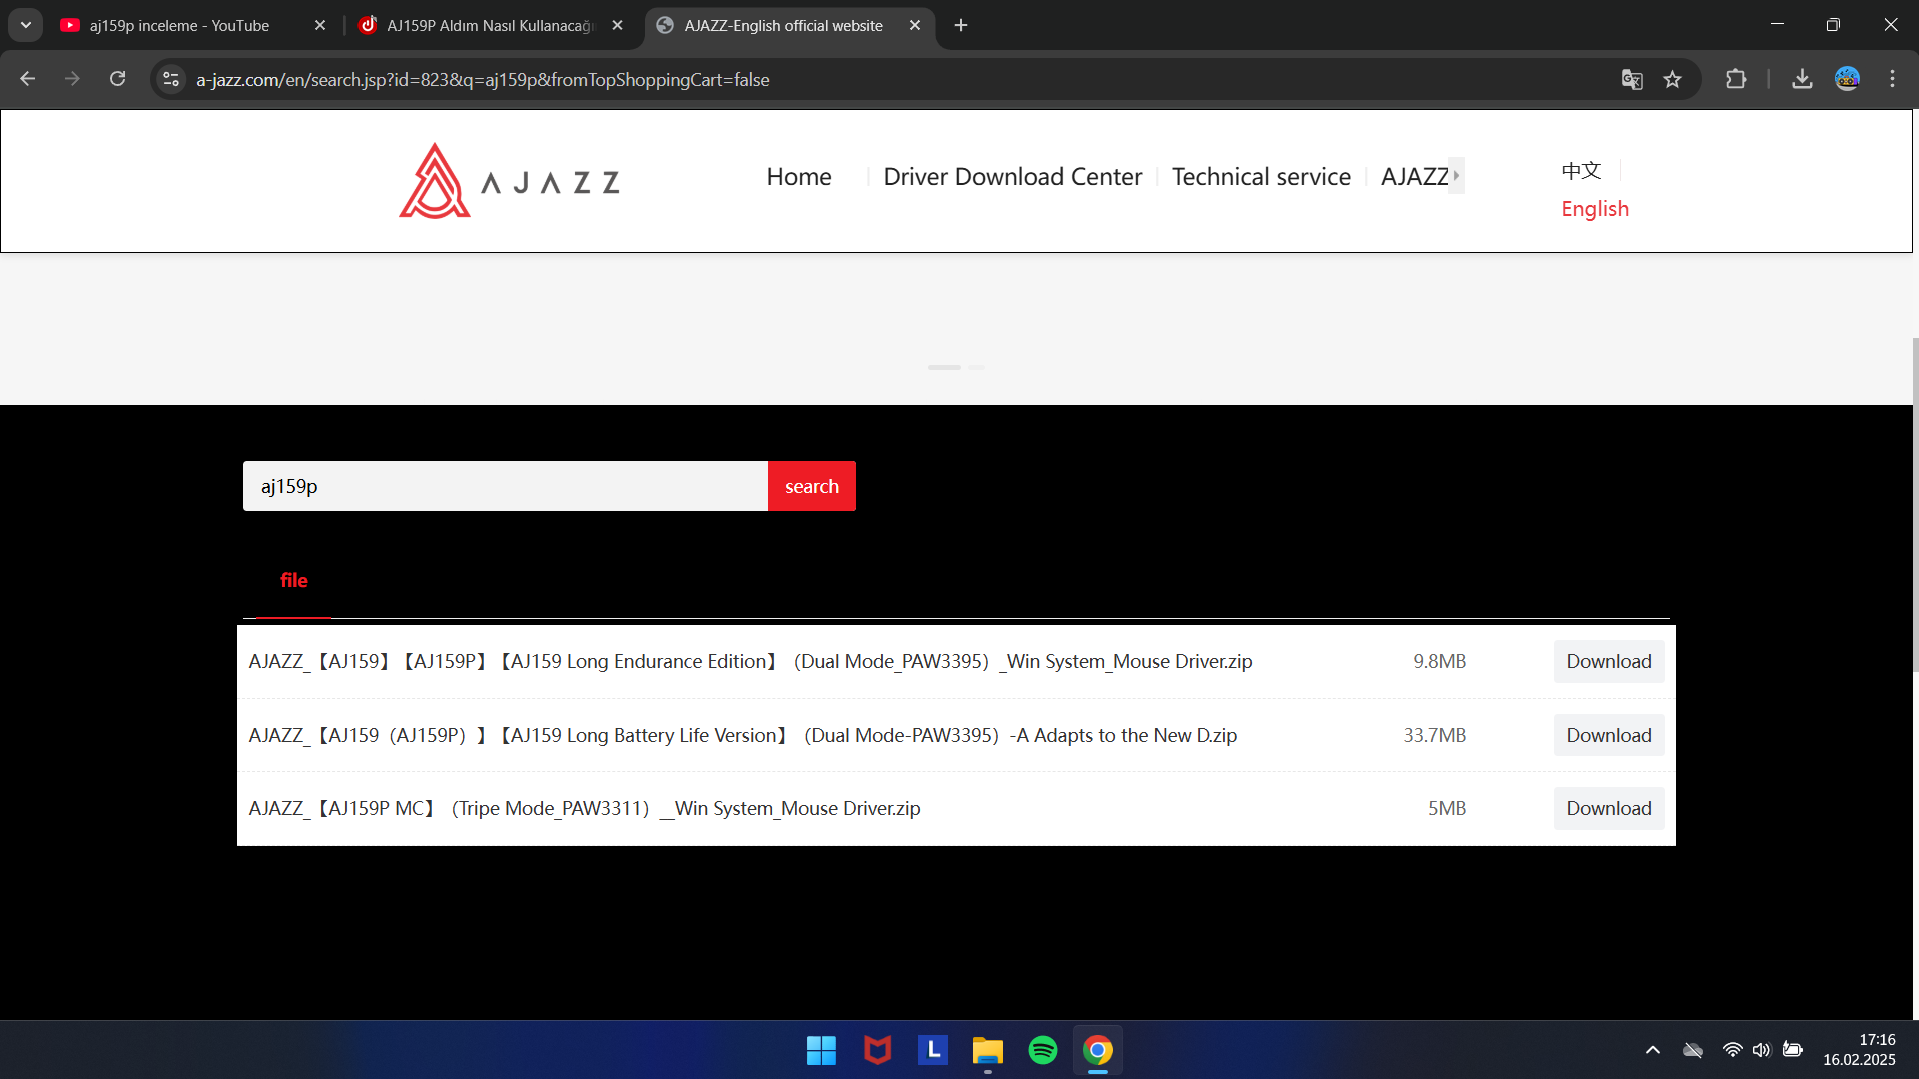Image resolution: width=1919 pixels, height=1079 pixels.
Task: Click the 5MB file size
Action: pos(1446,809)
